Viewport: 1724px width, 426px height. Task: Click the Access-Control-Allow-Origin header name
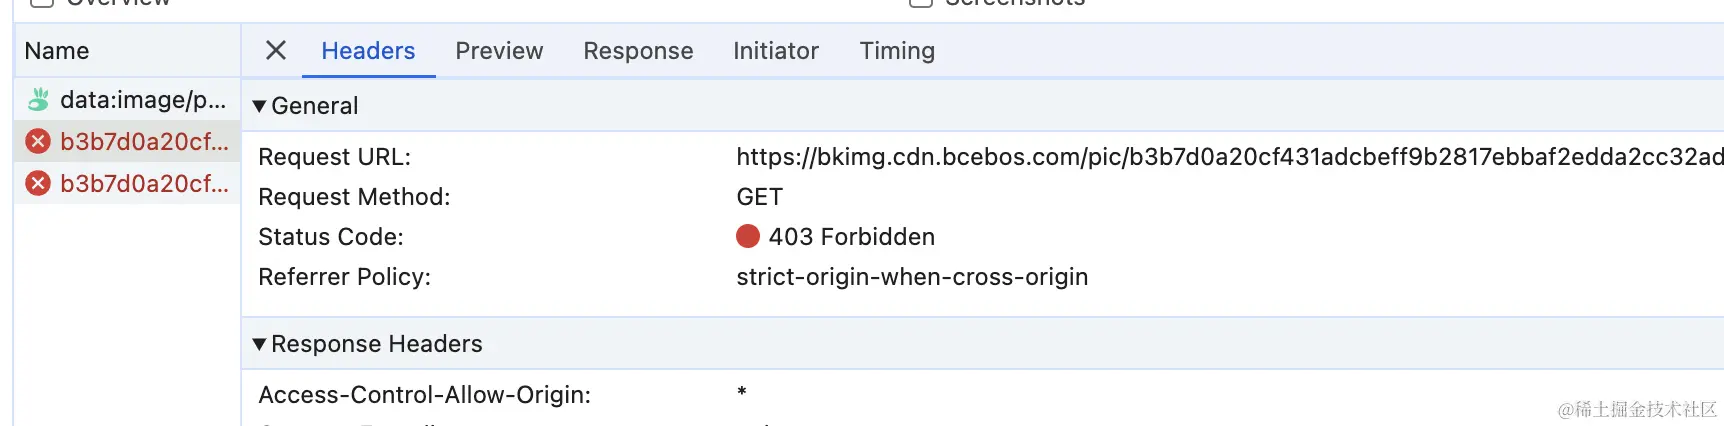tap(424, 395)
